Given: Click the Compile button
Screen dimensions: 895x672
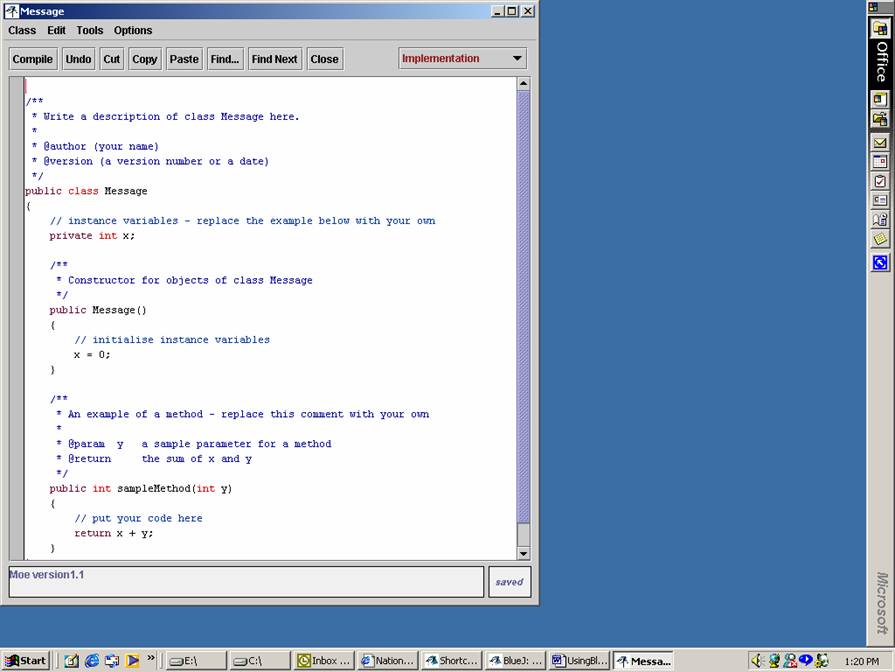Looking at the screenshot, I should (33, 59).
